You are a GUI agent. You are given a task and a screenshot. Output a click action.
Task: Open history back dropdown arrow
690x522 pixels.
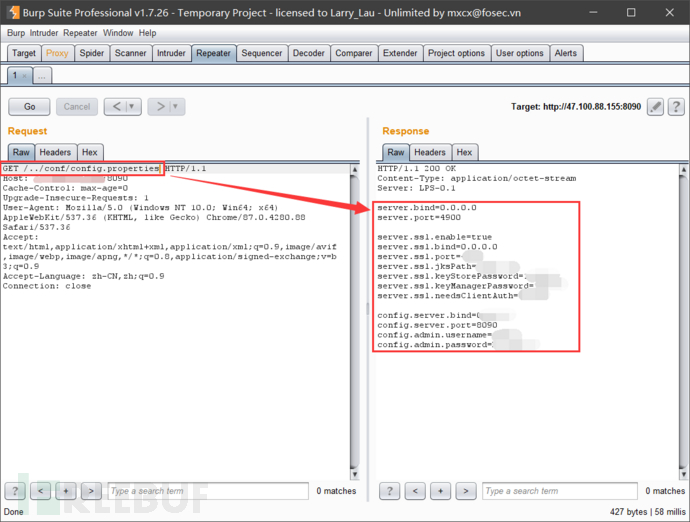[132, 107]
